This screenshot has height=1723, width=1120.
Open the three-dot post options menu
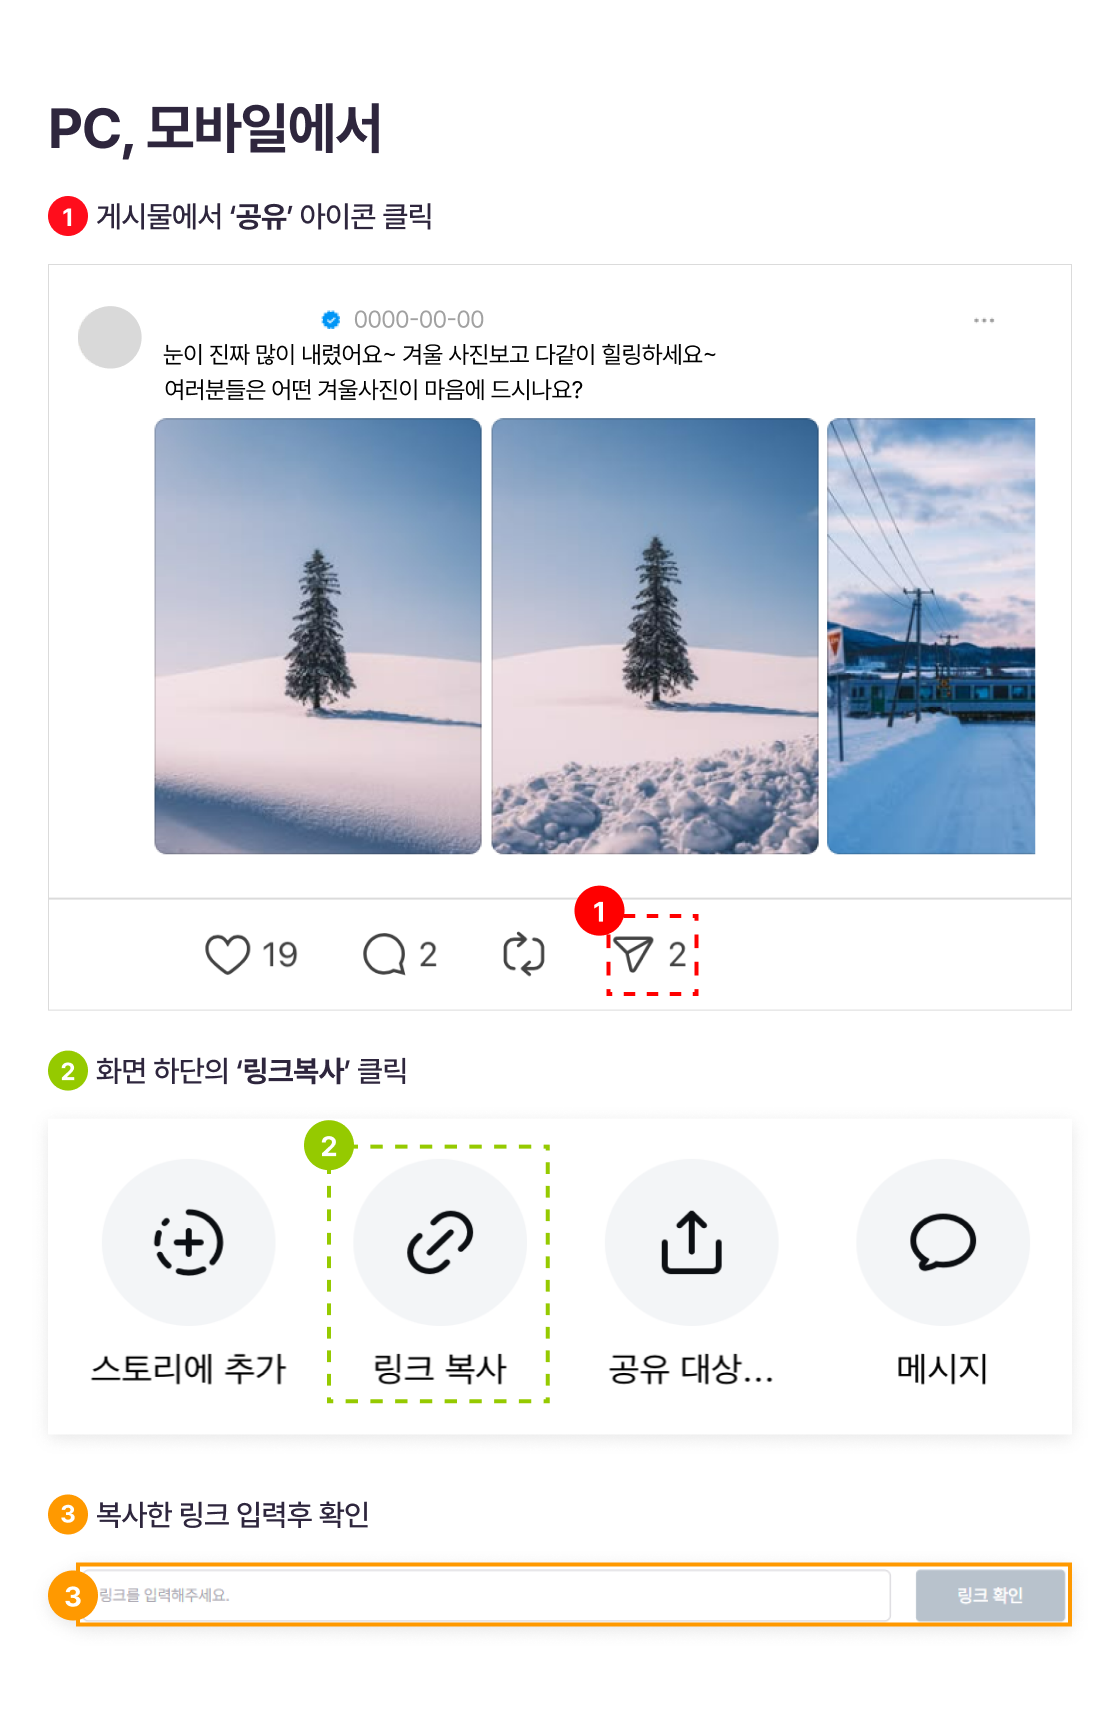tap(984, 320)
